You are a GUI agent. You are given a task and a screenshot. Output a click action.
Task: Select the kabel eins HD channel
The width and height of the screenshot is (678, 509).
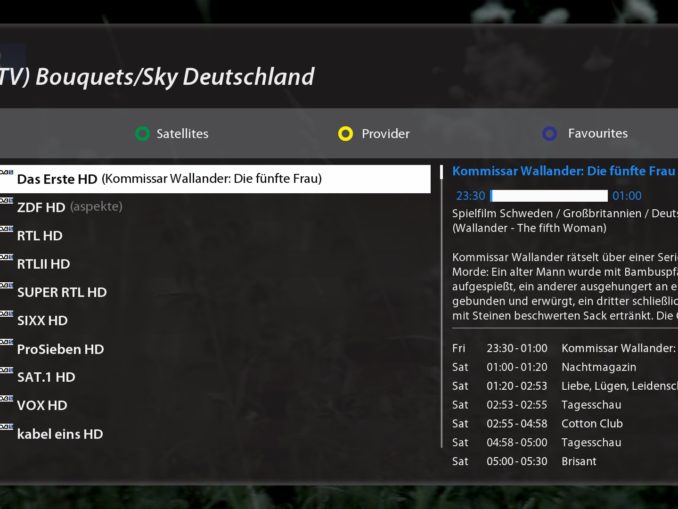[x=60, y=434]
